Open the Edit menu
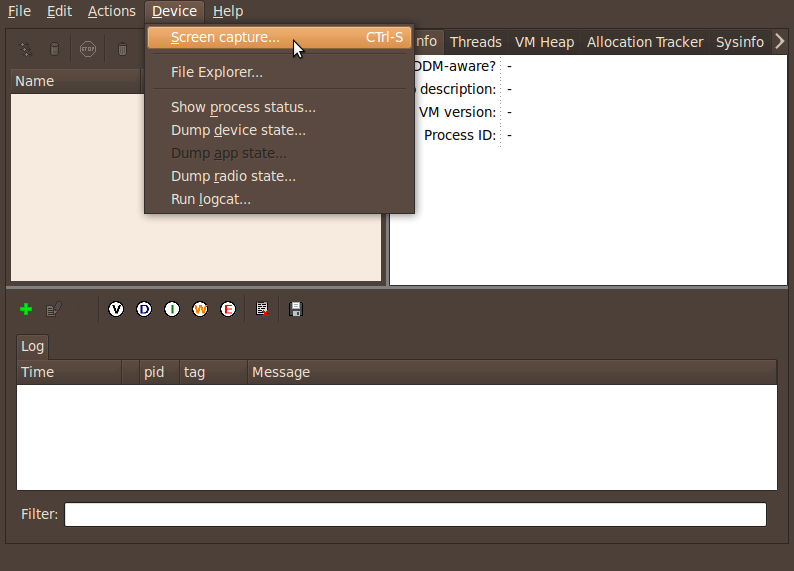This screenshot has height=571, width=794. (59, 11)
